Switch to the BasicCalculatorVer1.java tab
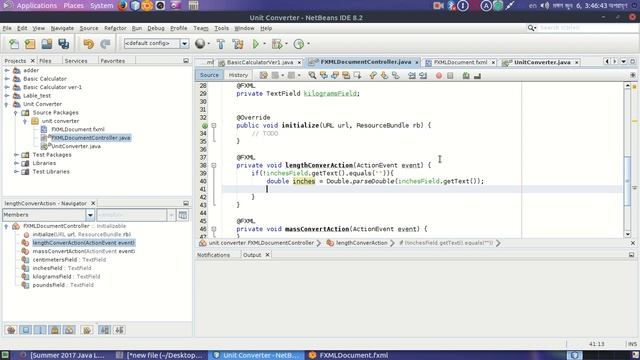640x360 pixels. (x=260, y=62)
